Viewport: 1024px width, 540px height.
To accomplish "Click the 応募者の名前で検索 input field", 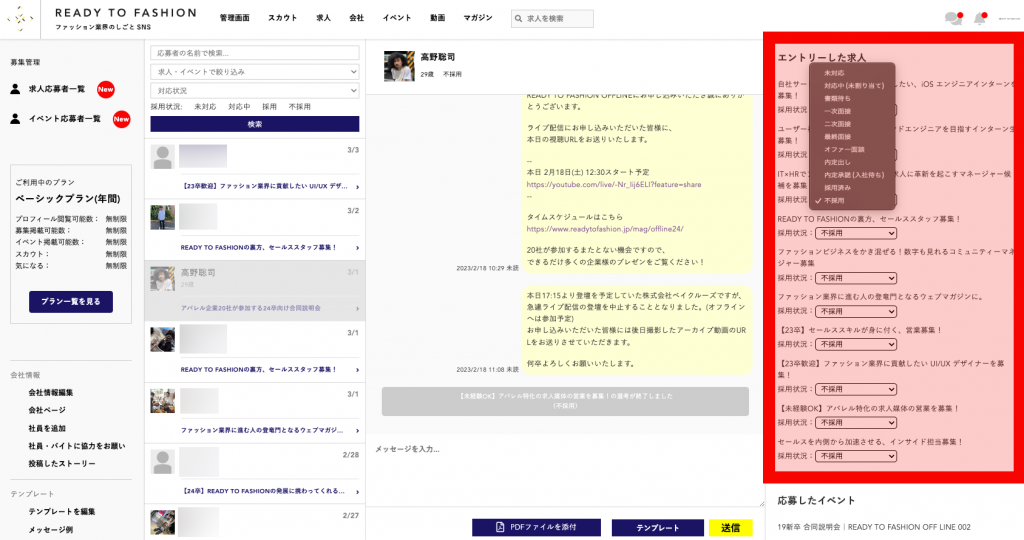I will [255, 53].
